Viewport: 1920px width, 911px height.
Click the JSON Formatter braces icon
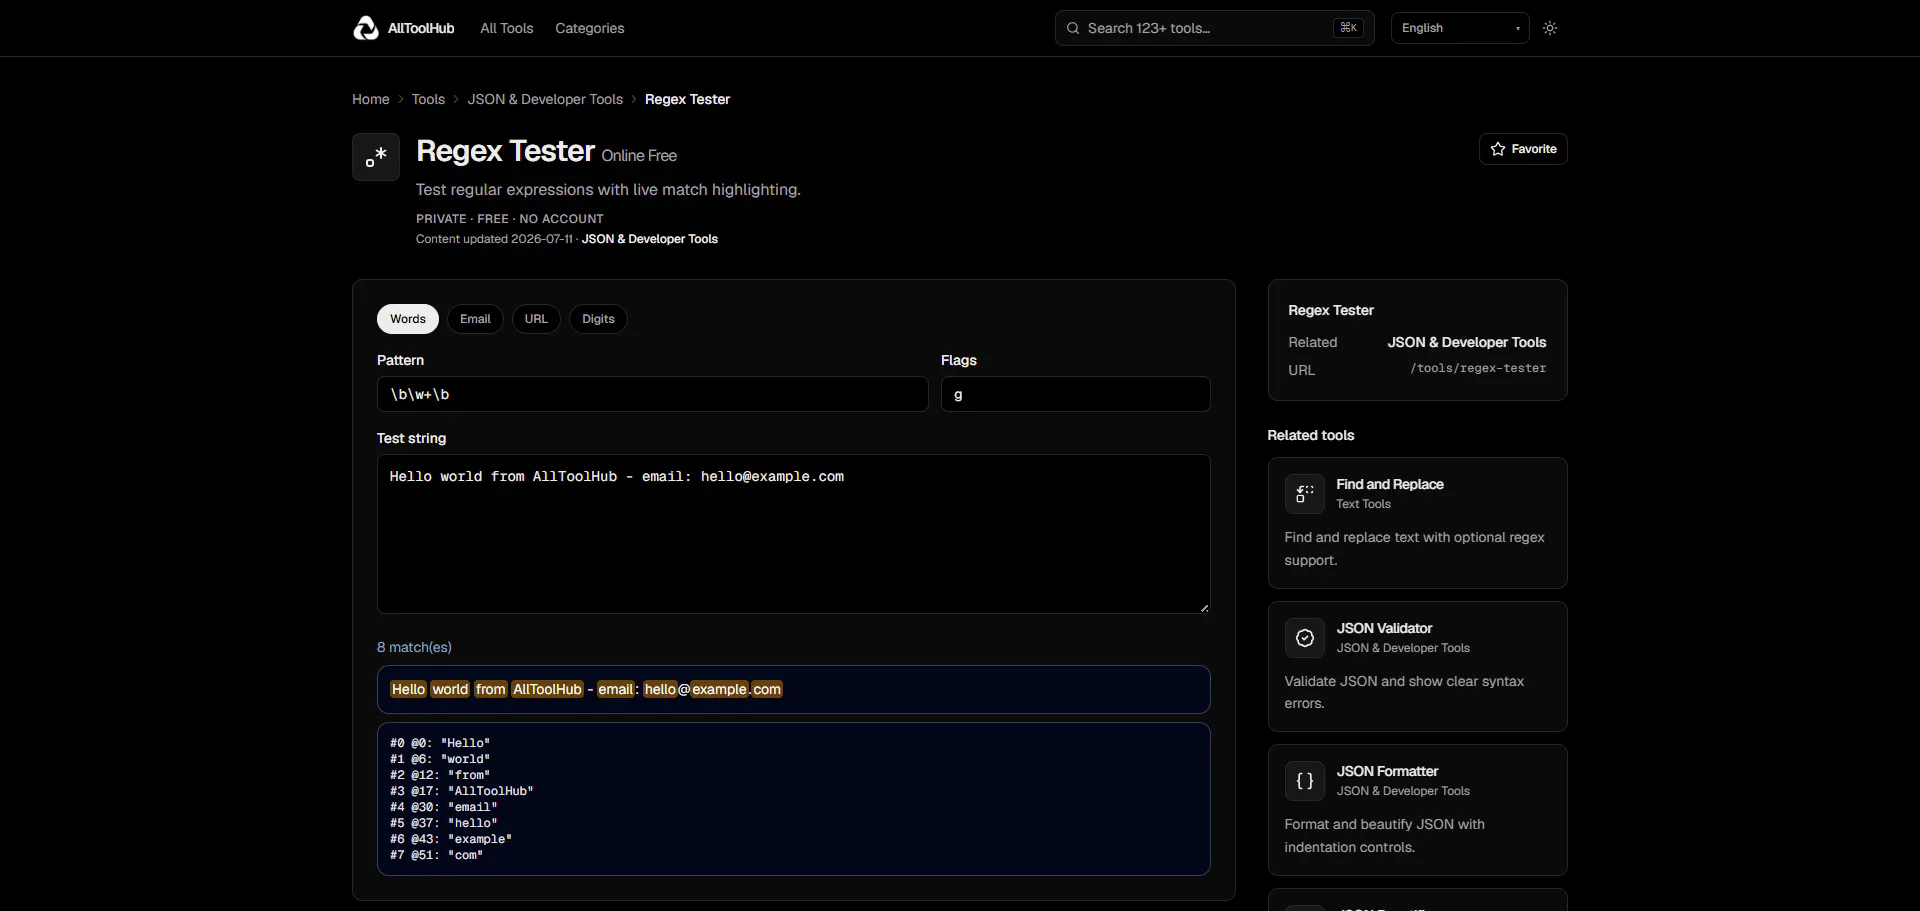tap(1305, 781)
